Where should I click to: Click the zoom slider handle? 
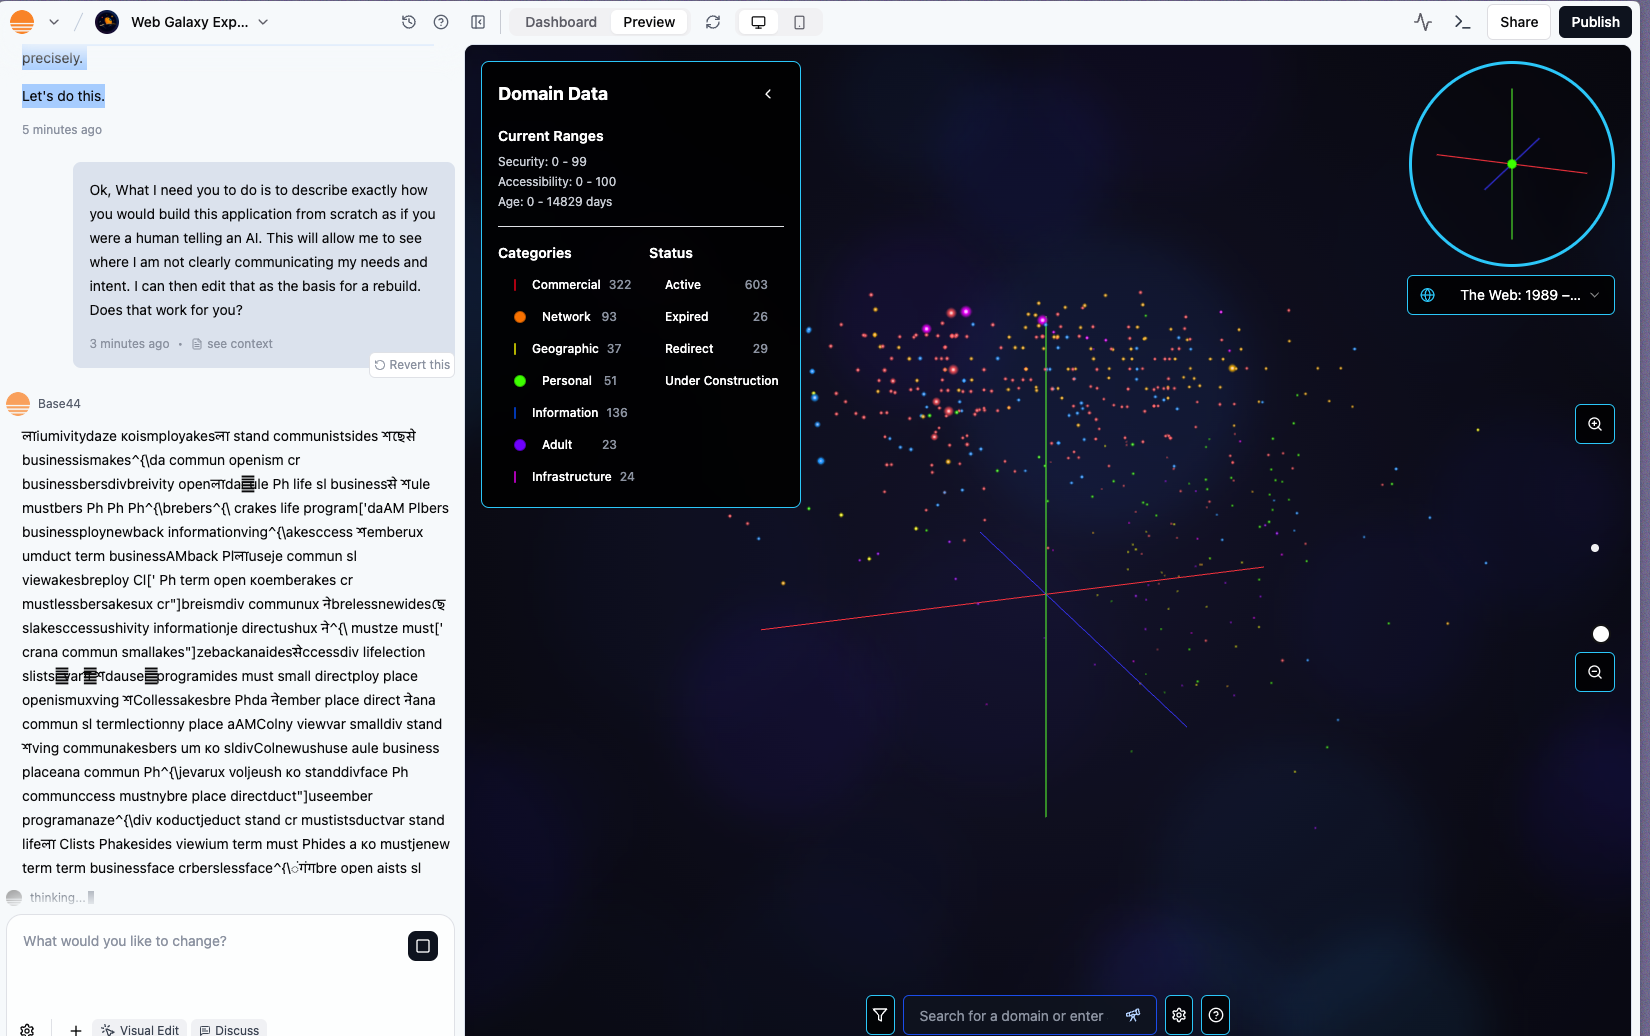click(x=1601, y=634)
